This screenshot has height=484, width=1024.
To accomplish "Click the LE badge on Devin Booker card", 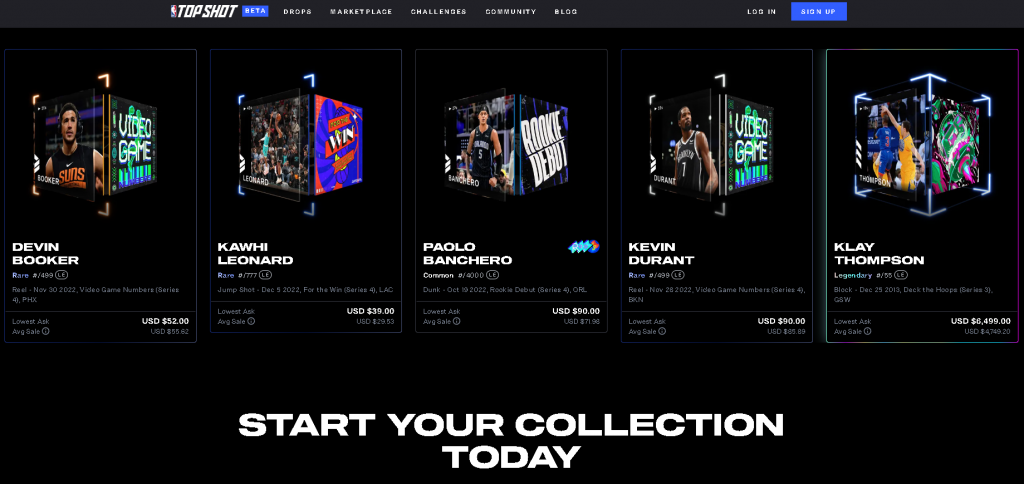I will tap(61, 275).
